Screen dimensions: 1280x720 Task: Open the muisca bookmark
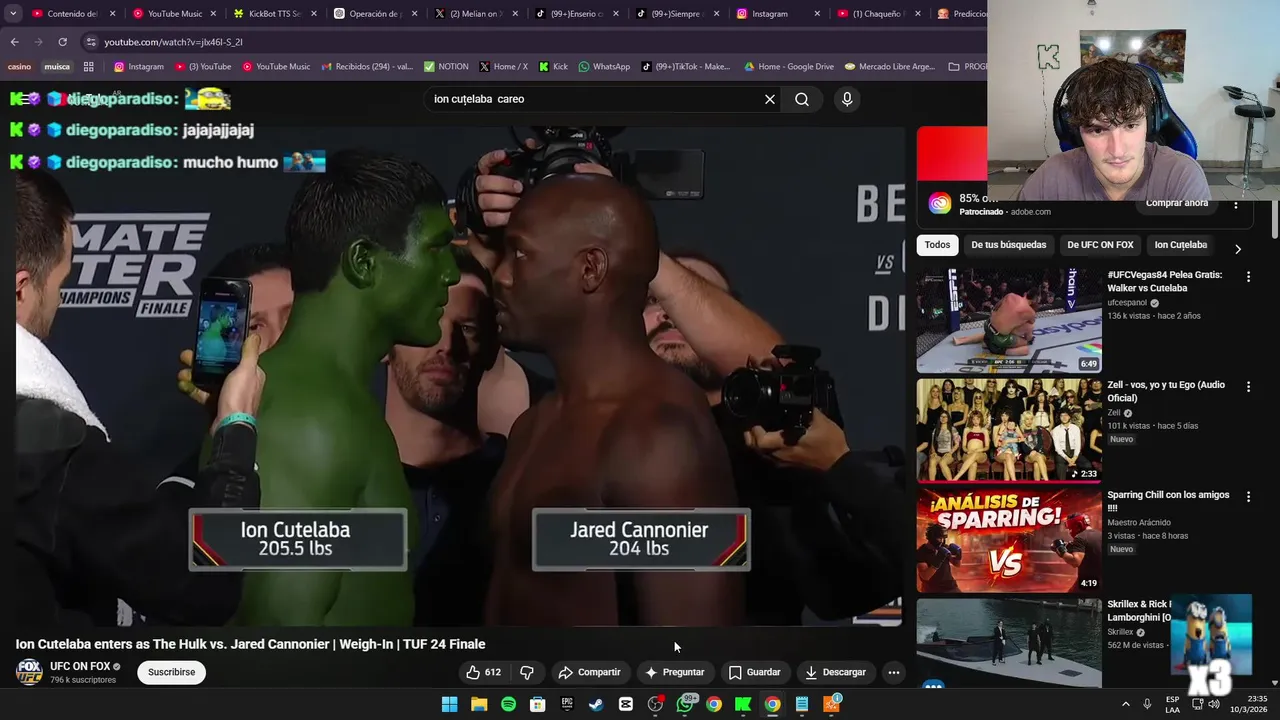57,67
